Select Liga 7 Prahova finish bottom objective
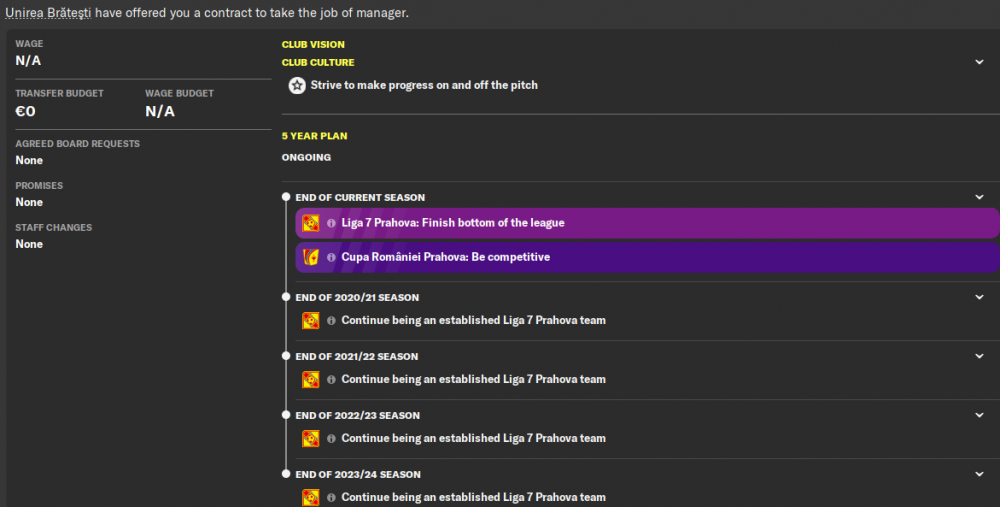 tap(647, 223)
